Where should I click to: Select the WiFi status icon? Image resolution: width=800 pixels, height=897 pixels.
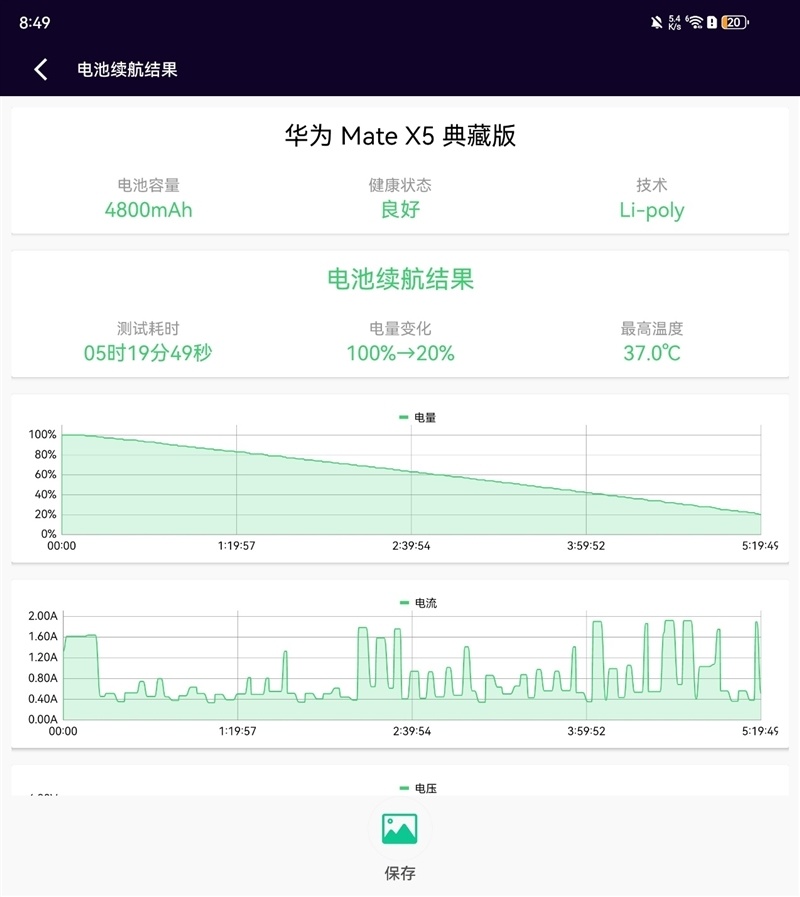[693, 20]
